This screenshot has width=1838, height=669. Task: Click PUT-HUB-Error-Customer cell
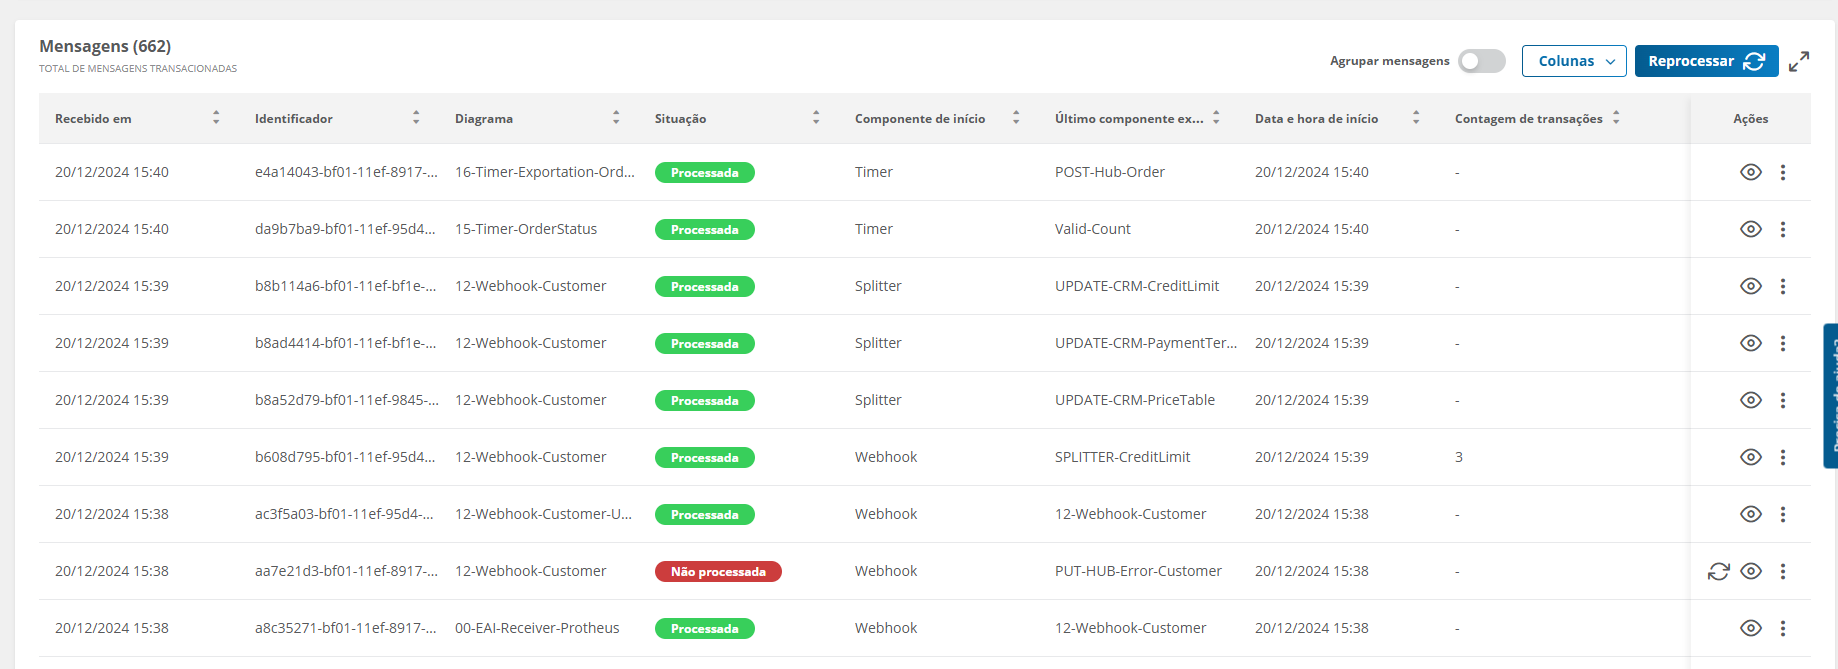coord(1138,571)
